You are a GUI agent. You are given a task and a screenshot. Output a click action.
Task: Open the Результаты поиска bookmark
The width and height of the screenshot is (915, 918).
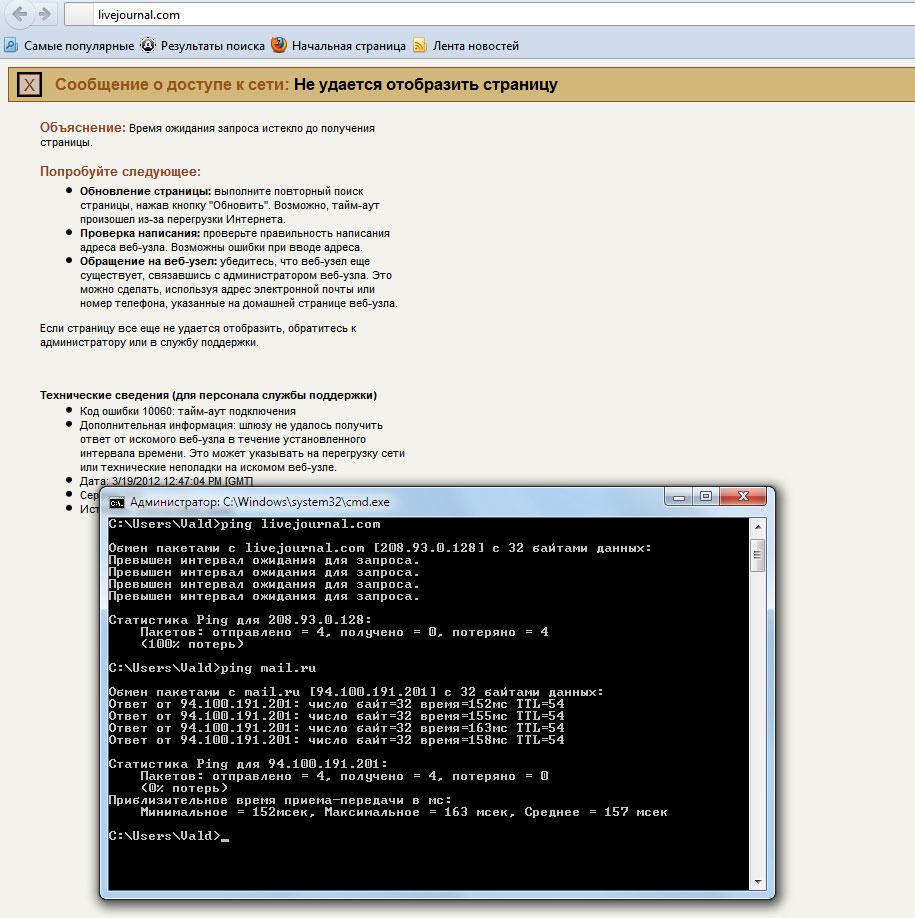pyautogui.click(x=203, y=46)
